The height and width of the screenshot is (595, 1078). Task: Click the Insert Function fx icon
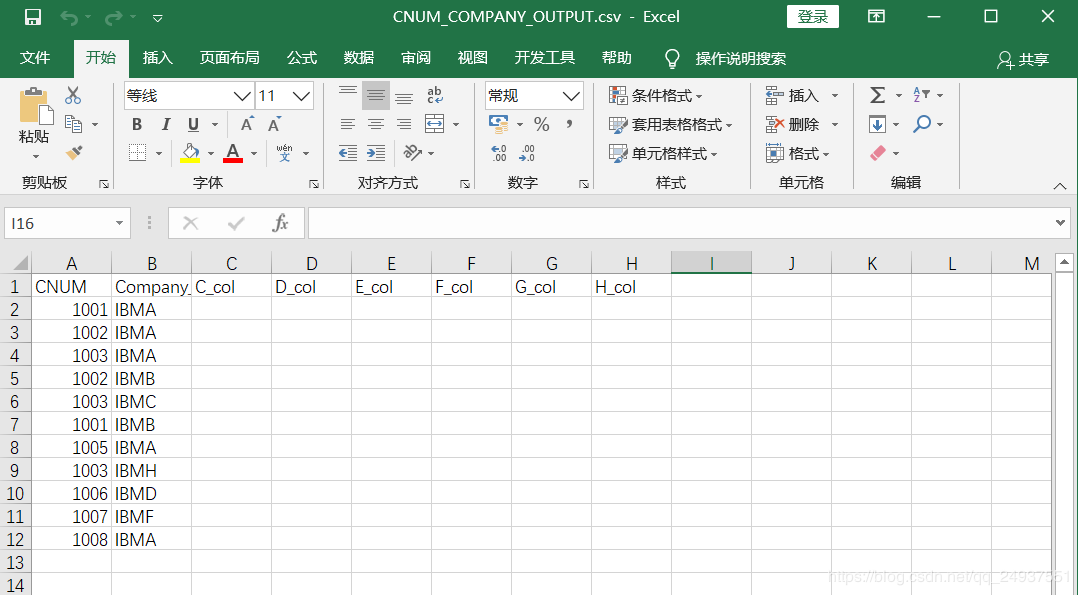point(281,223)
